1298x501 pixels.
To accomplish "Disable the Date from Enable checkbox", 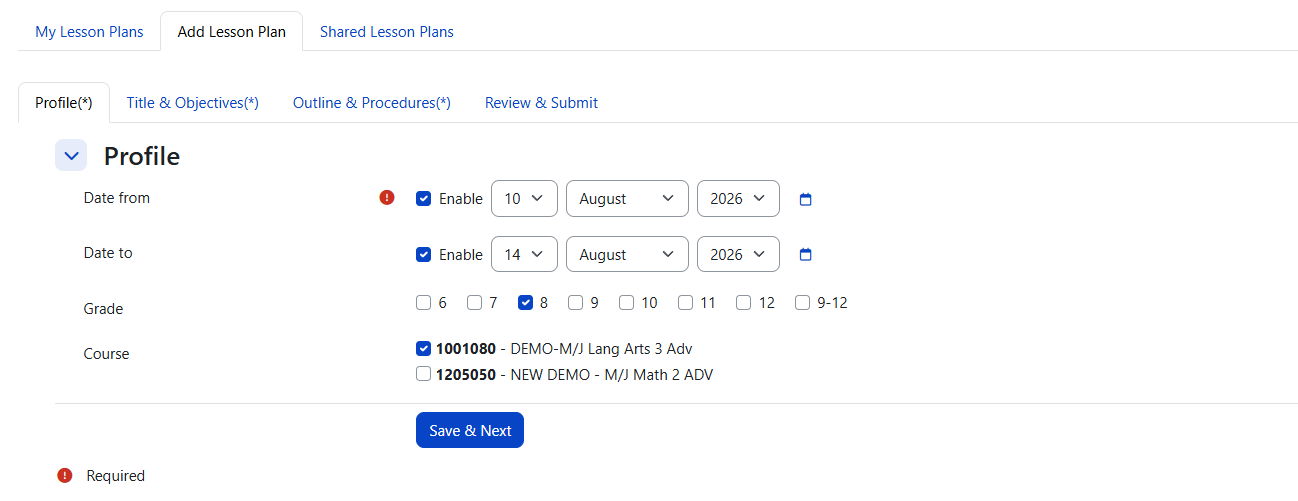I will coord(424,198).
